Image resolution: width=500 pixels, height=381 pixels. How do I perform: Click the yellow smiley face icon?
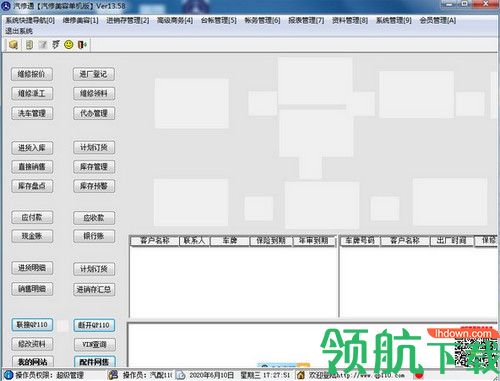point(69,44)
